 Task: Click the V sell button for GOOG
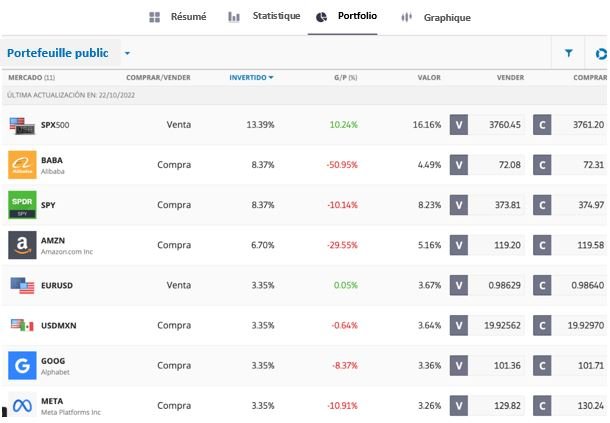[x=459, y=365]
